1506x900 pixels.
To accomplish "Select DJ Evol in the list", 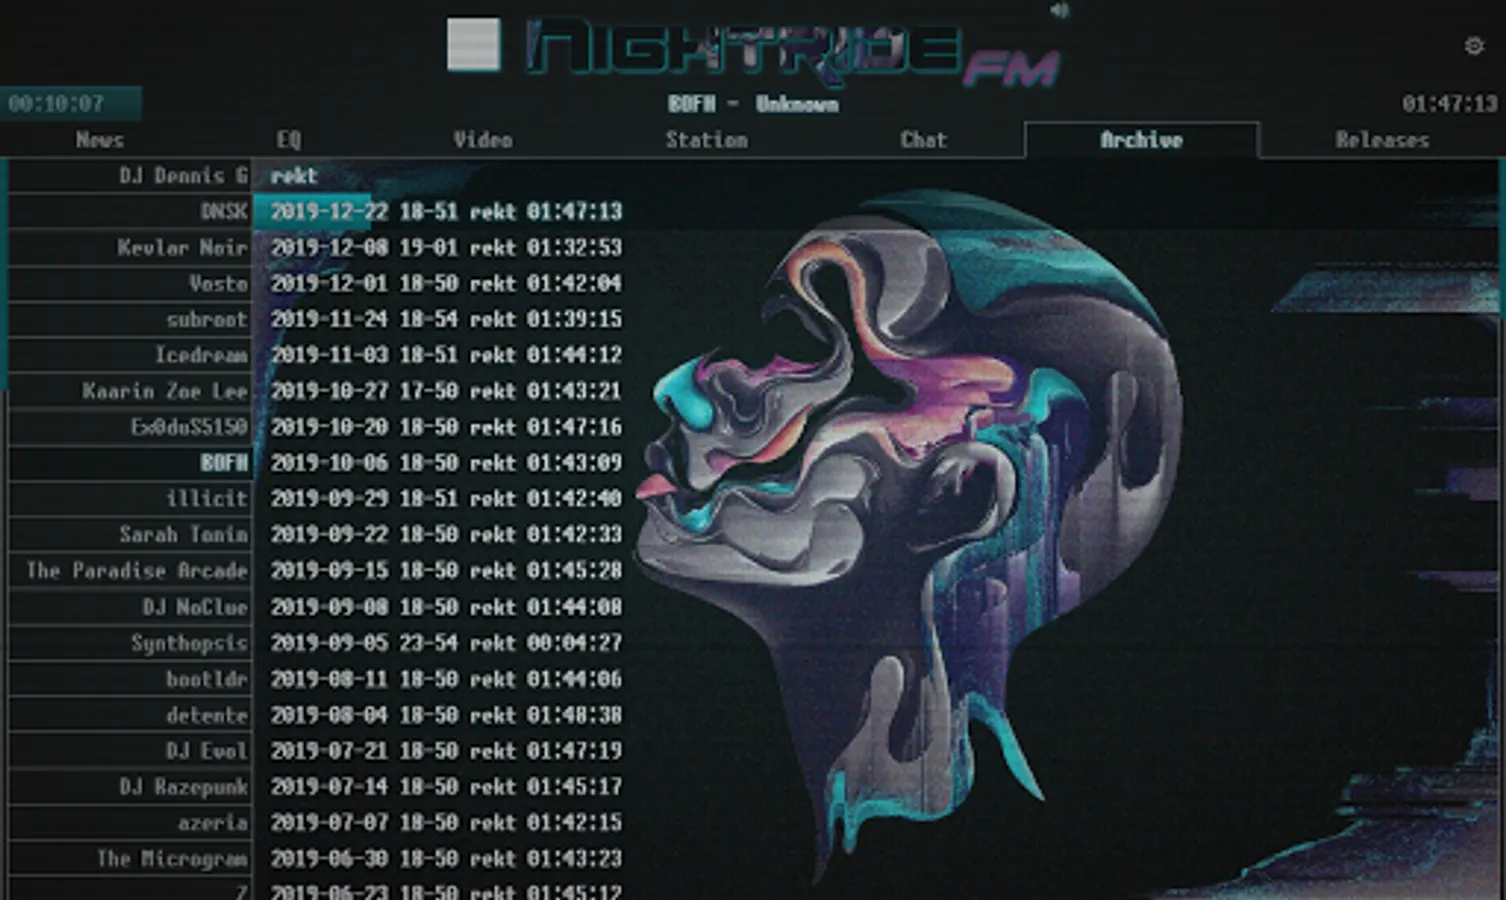I will [130, 750].
